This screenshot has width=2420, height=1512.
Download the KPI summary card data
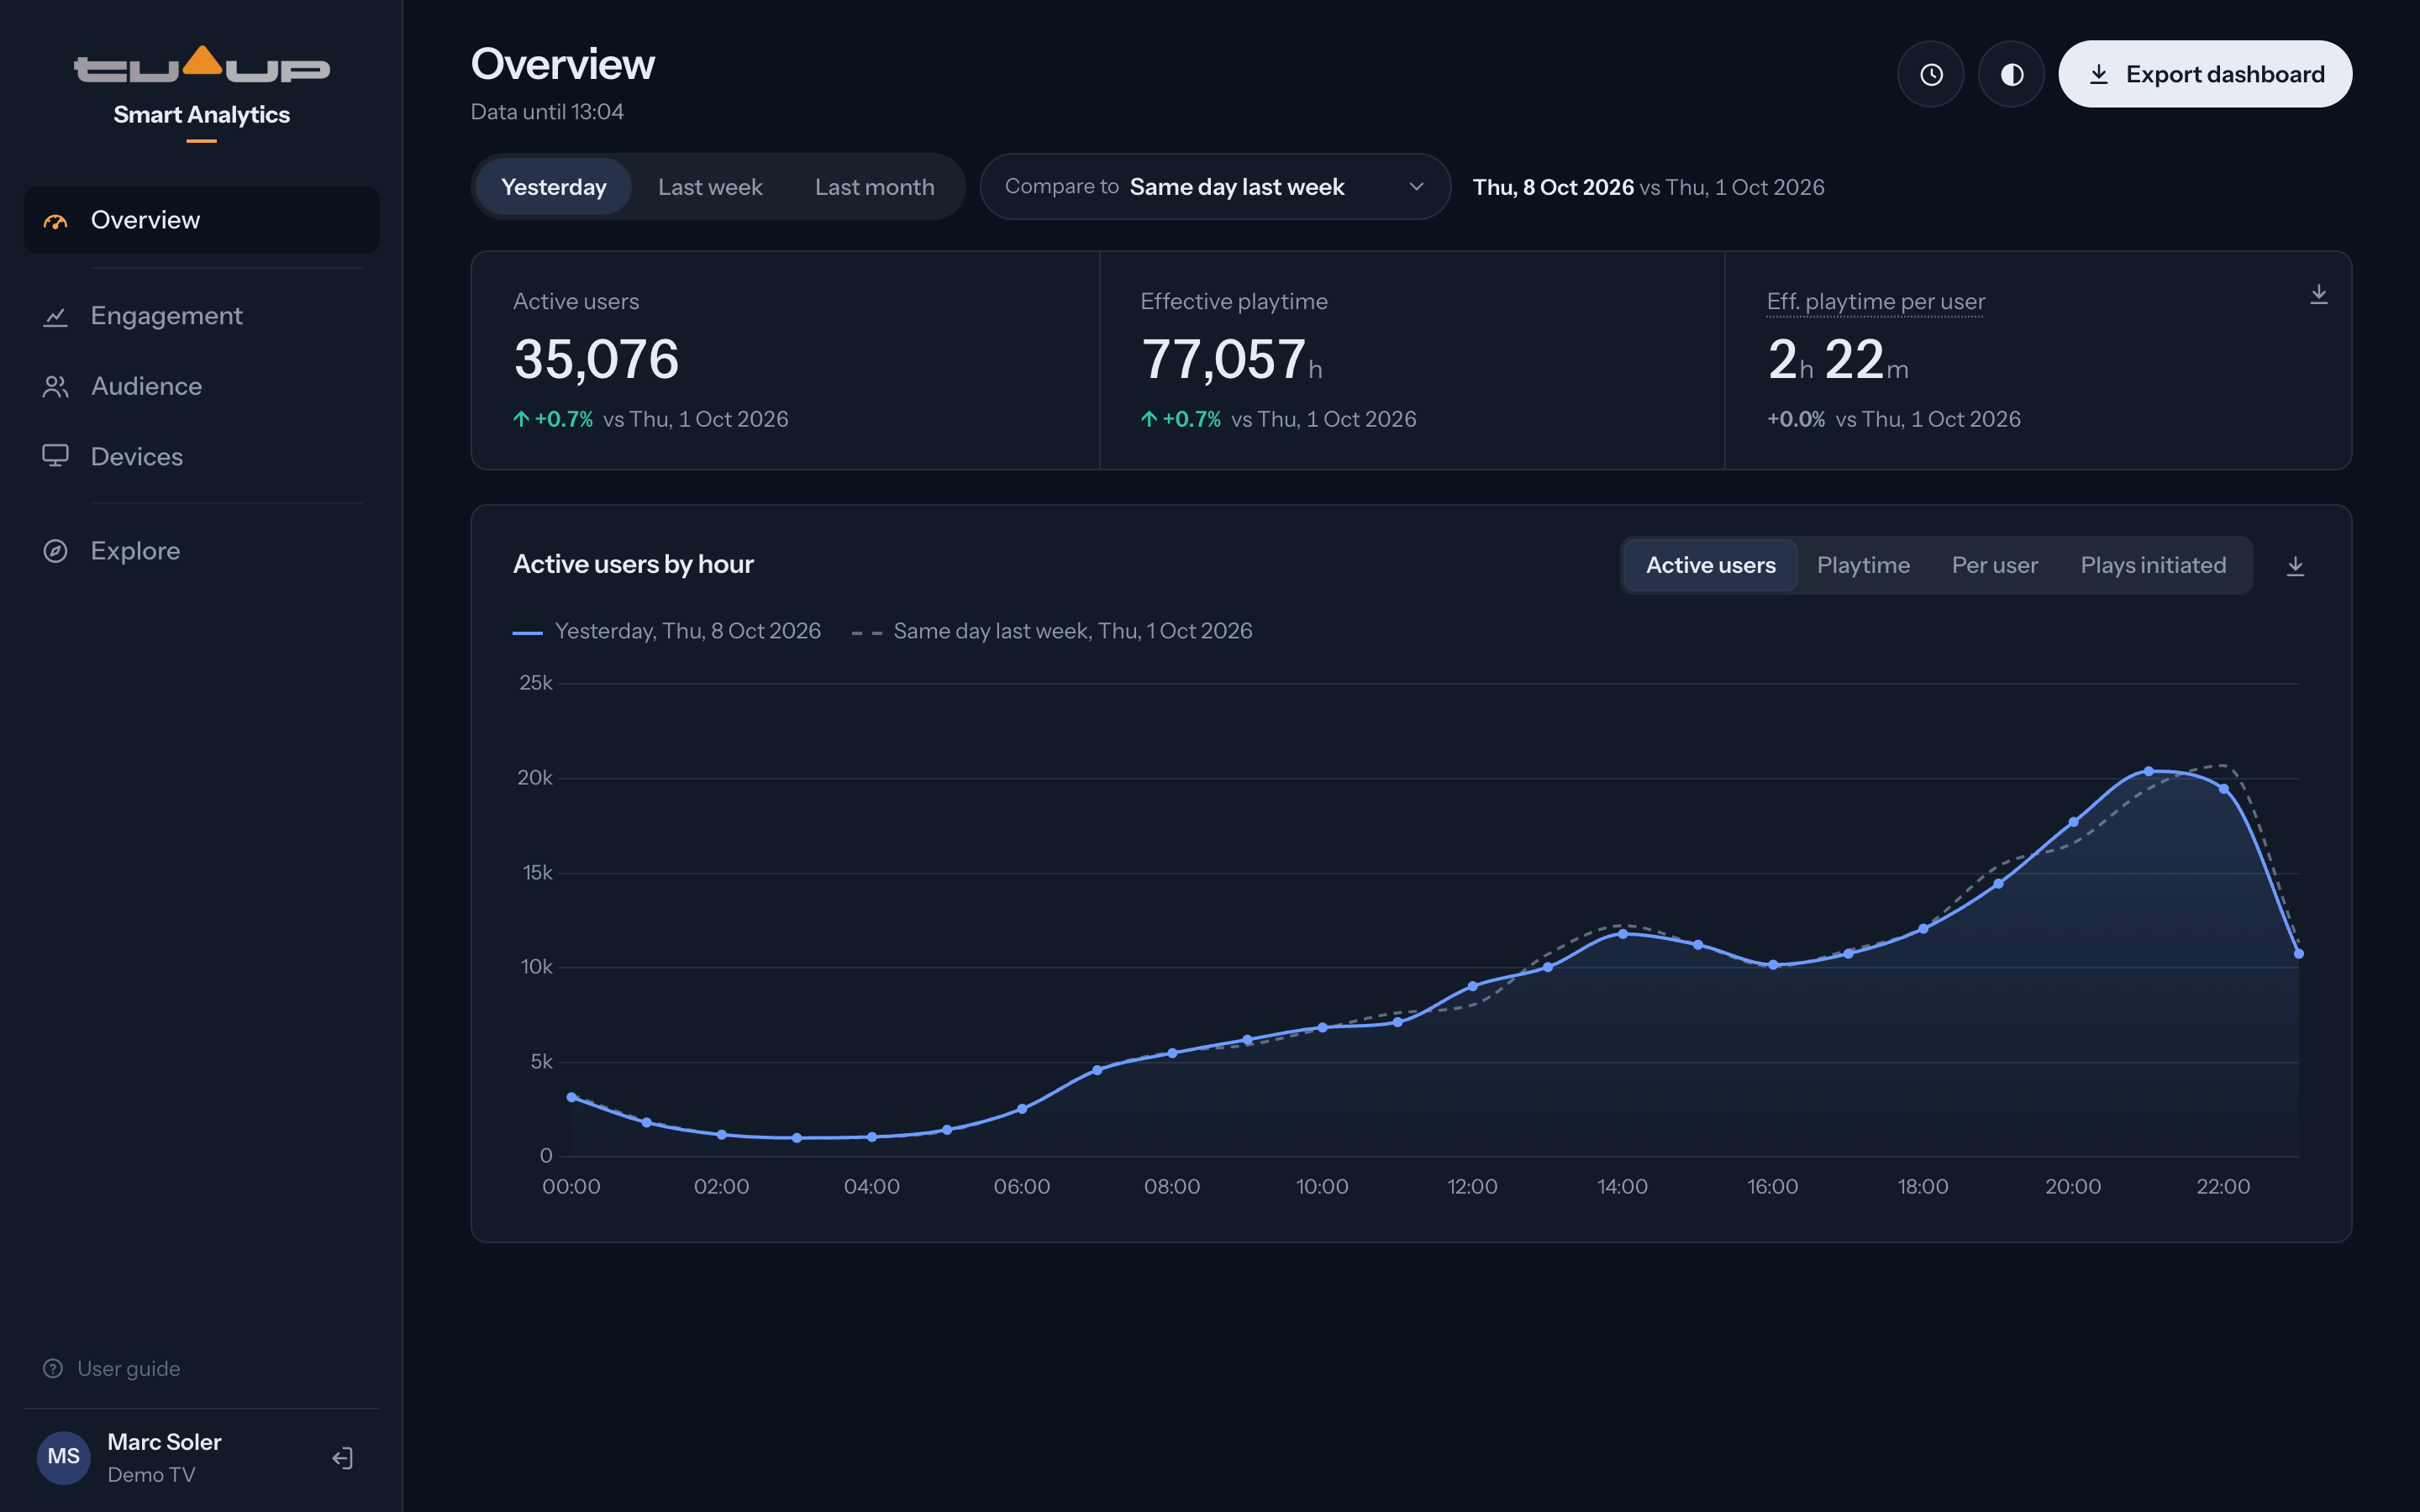[2318, 294]
